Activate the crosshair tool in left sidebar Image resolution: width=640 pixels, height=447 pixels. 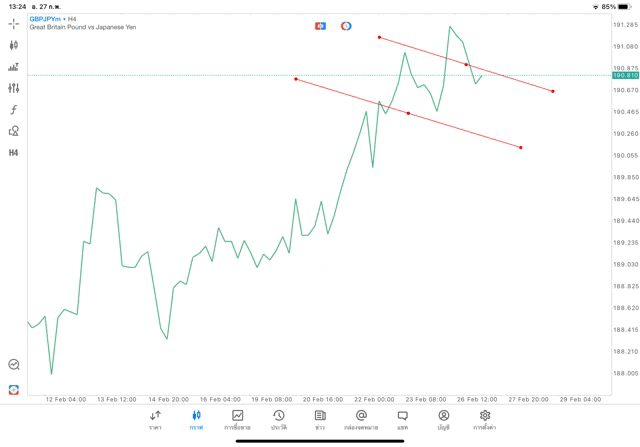(x=14, y=23)
